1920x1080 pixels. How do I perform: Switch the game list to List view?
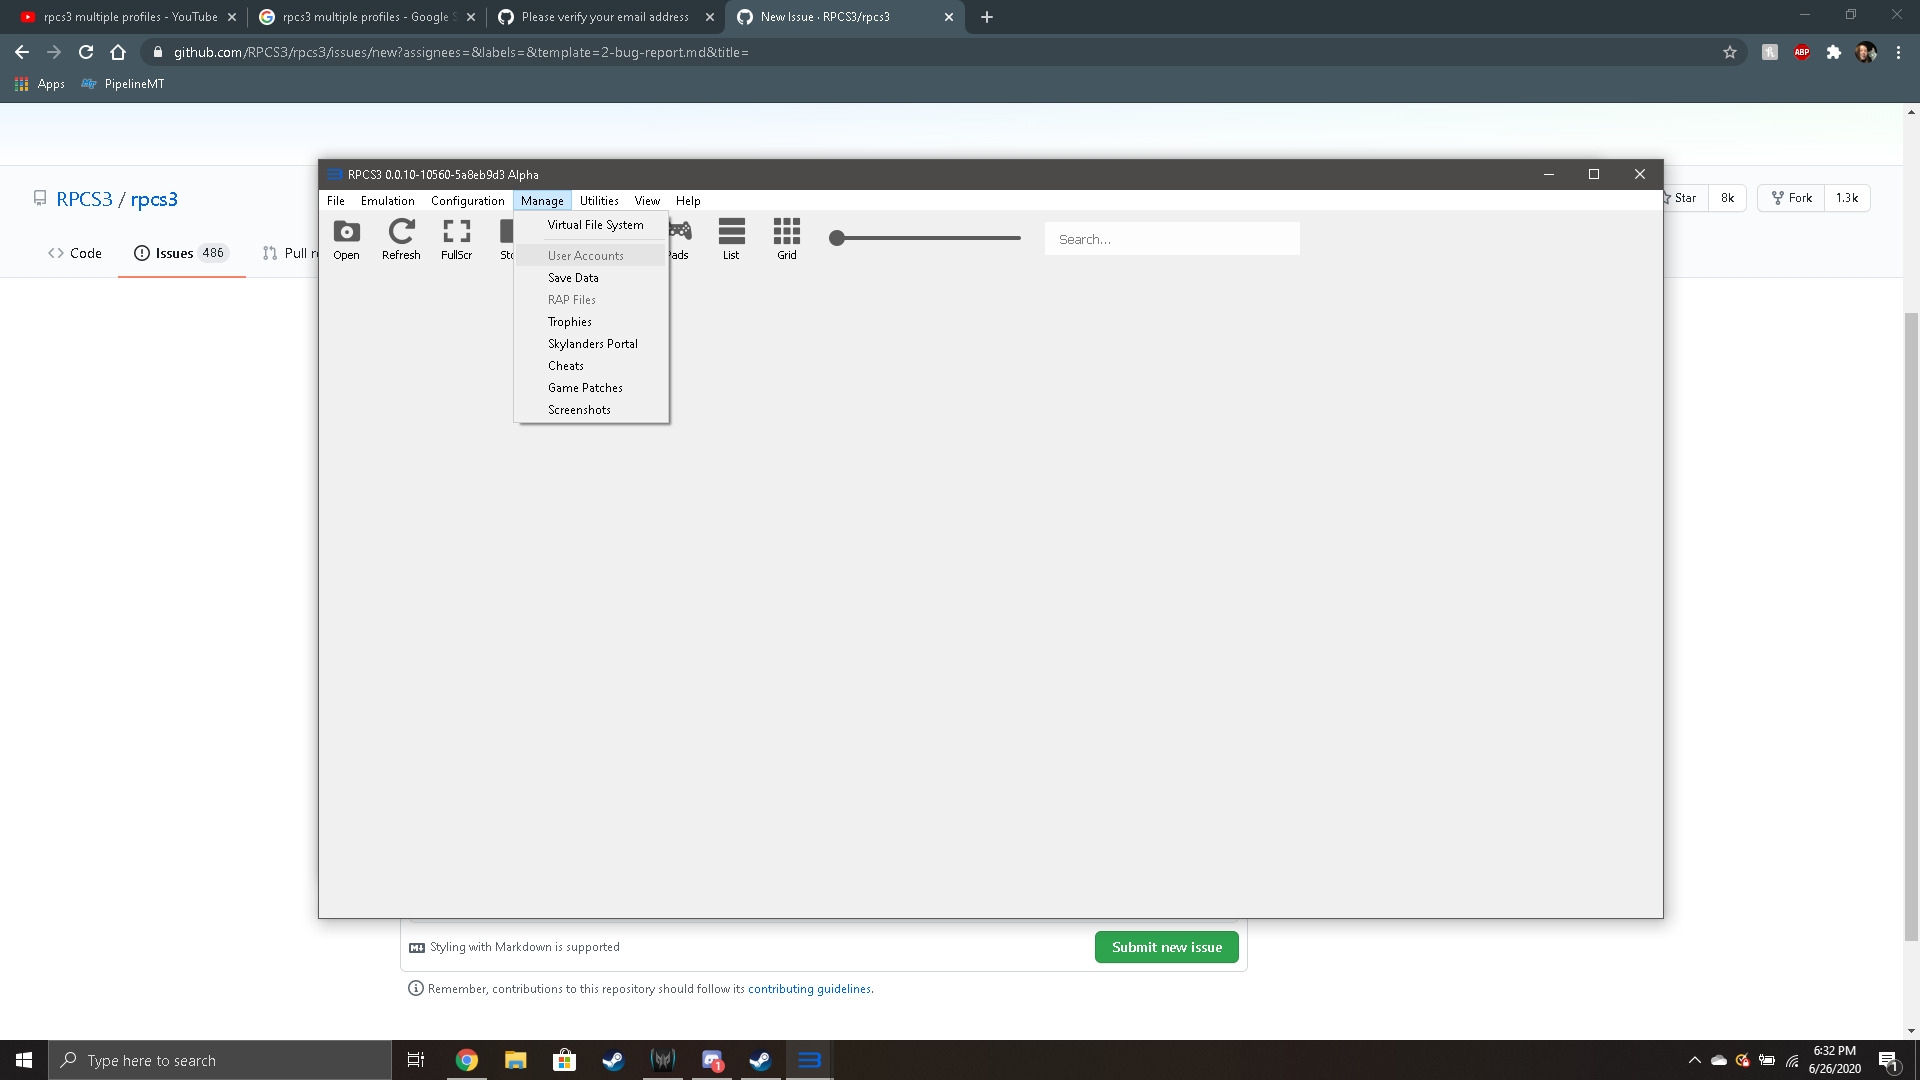pos(731,238)
